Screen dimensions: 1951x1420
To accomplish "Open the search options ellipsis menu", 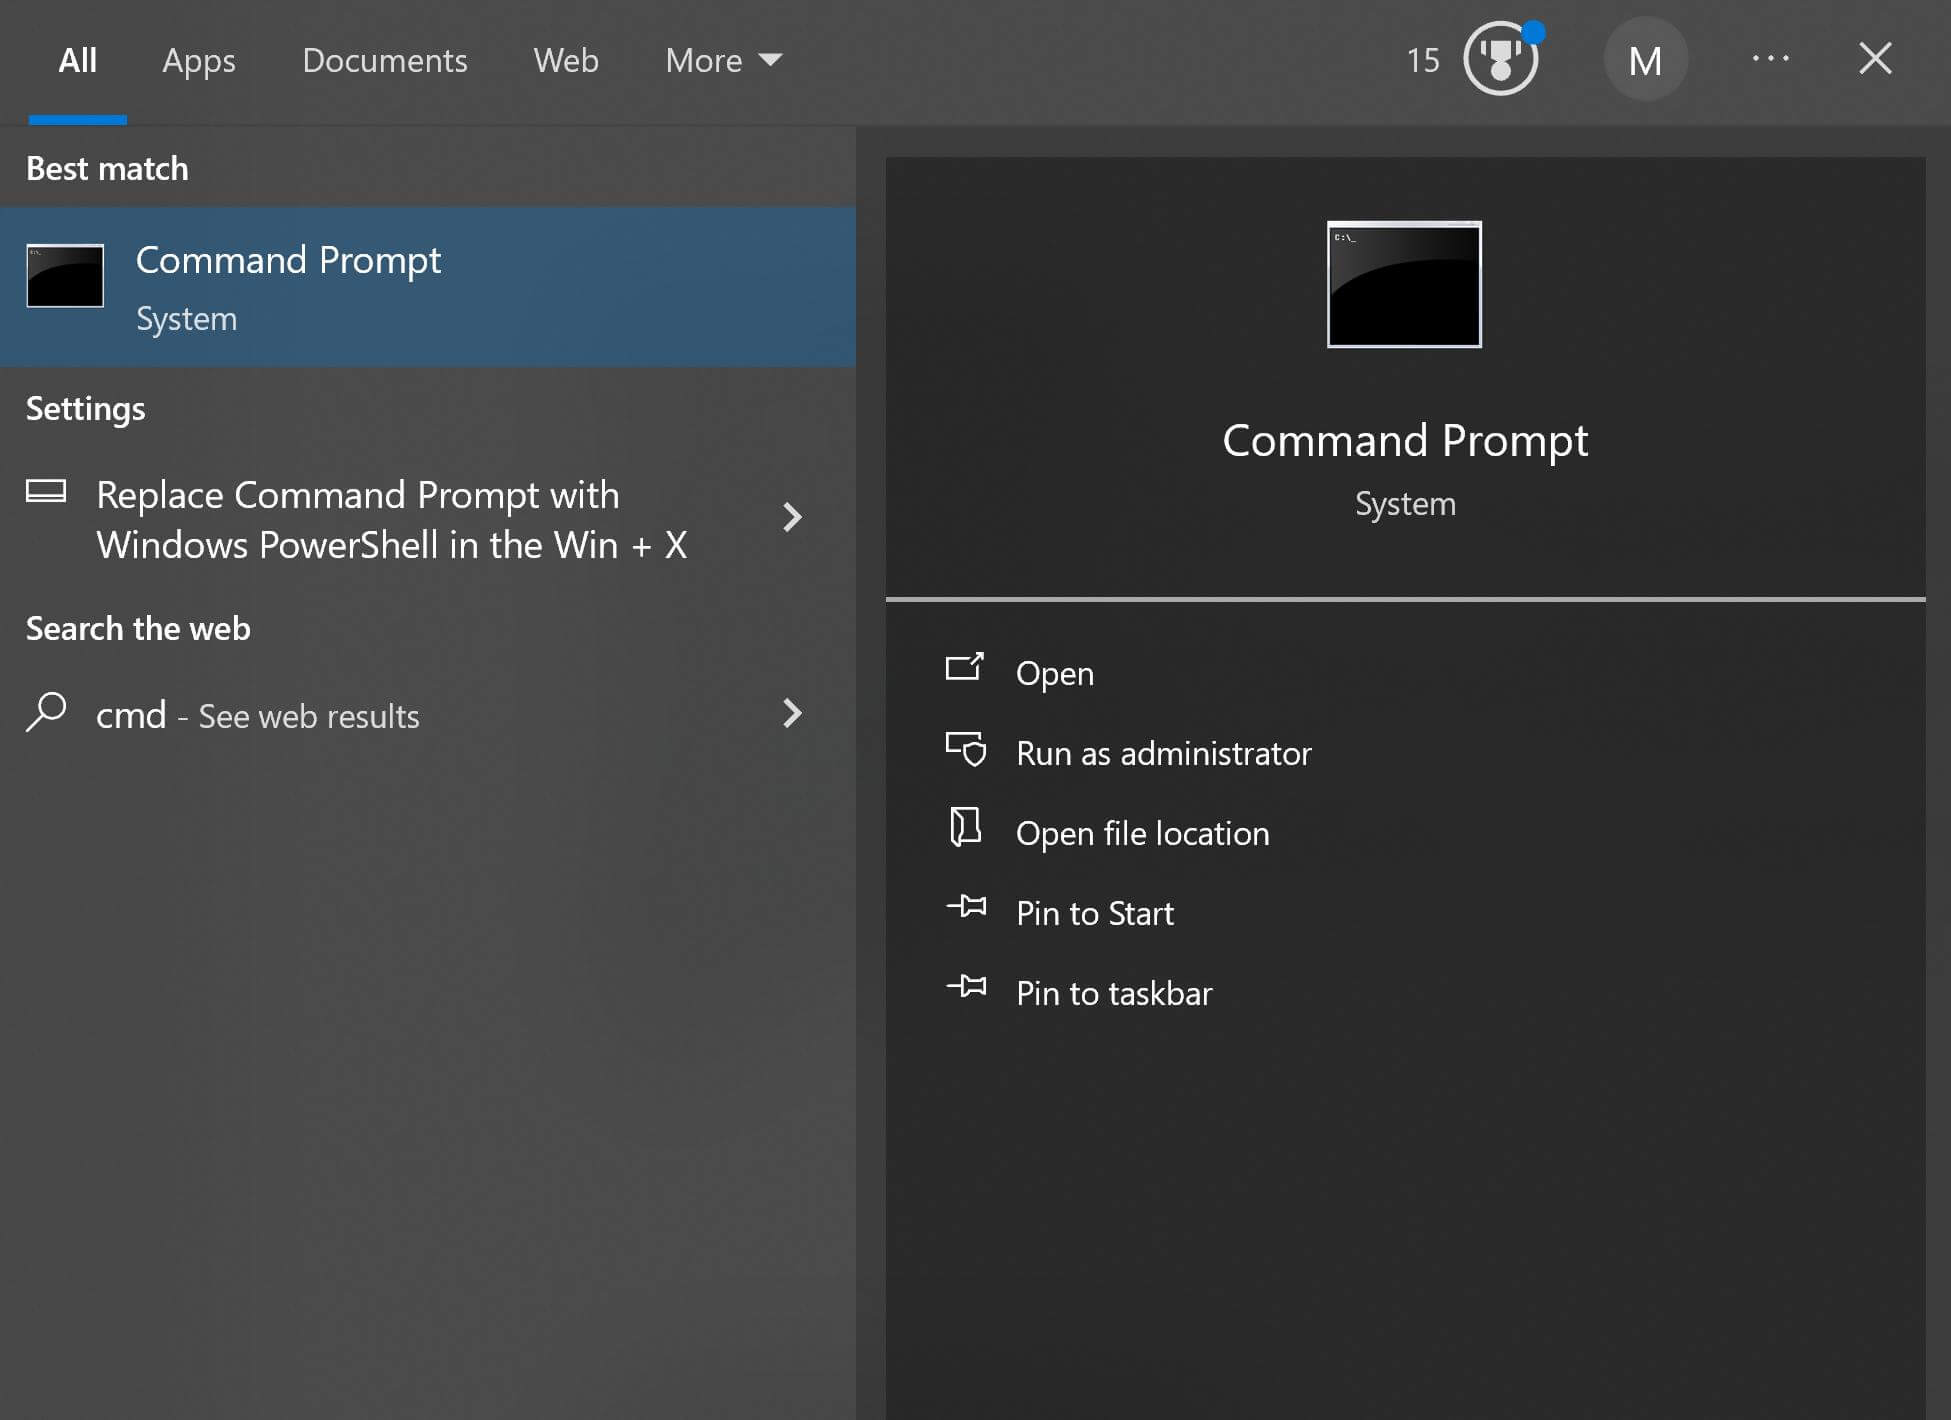I will pyautogui.click(x=1772, y=60).
